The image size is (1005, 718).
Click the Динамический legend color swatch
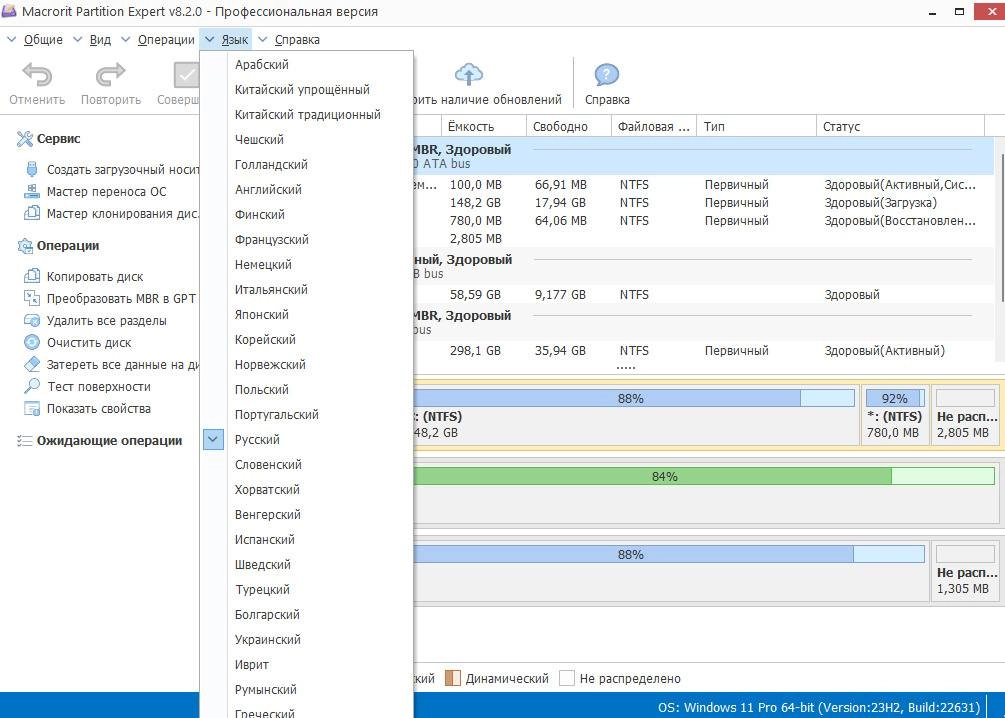[453, 678]
